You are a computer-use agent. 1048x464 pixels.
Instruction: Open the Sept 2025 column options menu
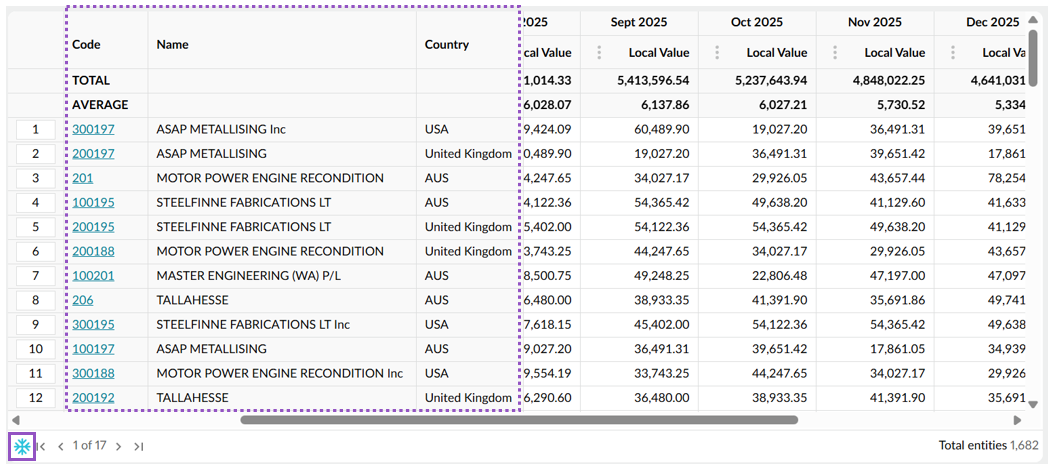599,52
